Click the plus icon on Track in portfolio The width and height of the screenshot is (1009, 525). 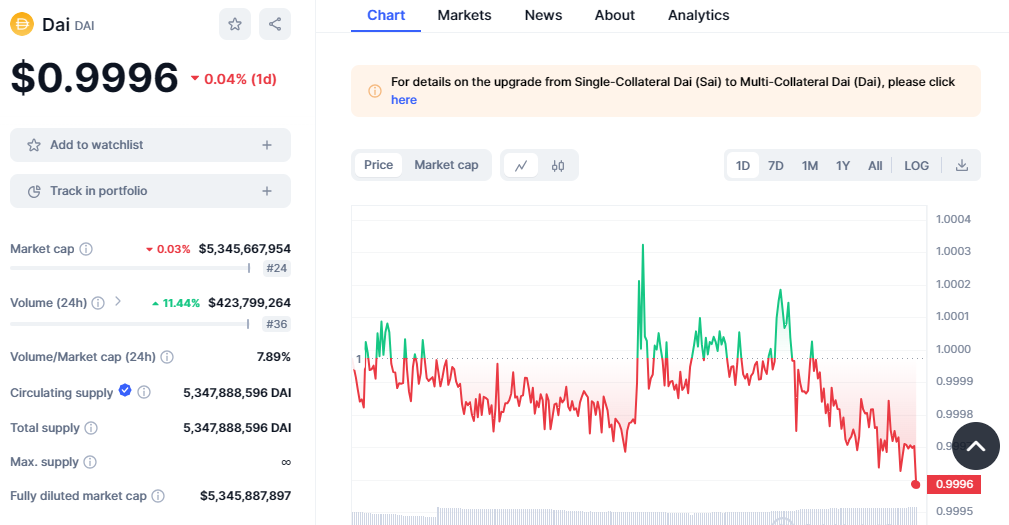coord(267,191)
